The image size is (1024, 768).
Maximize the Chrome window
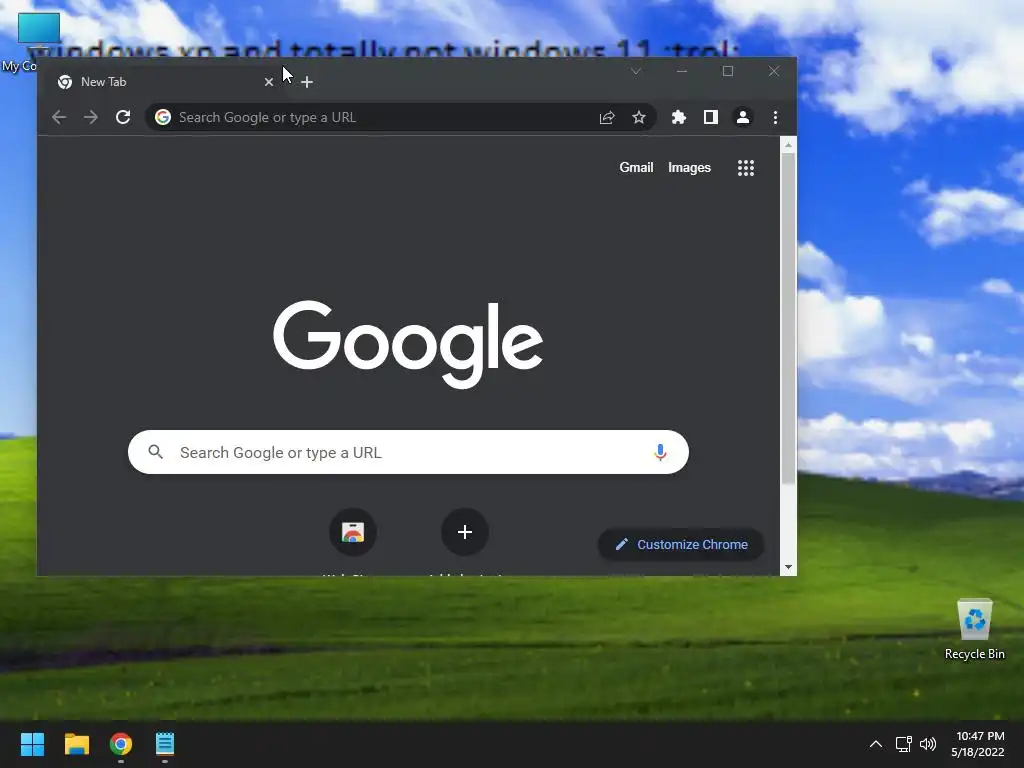(x=728, y=71)
